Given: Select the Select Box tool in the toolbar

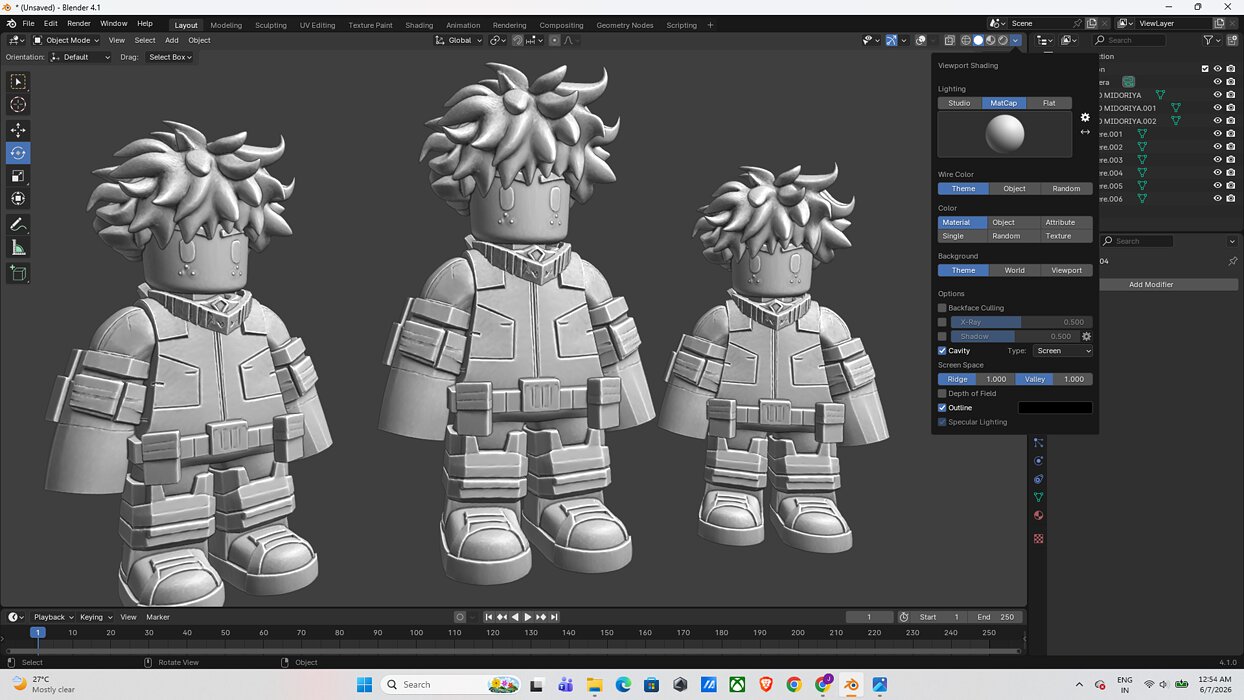Looking at the screenshot, I should pyautogui.click(x=18, y=81).
